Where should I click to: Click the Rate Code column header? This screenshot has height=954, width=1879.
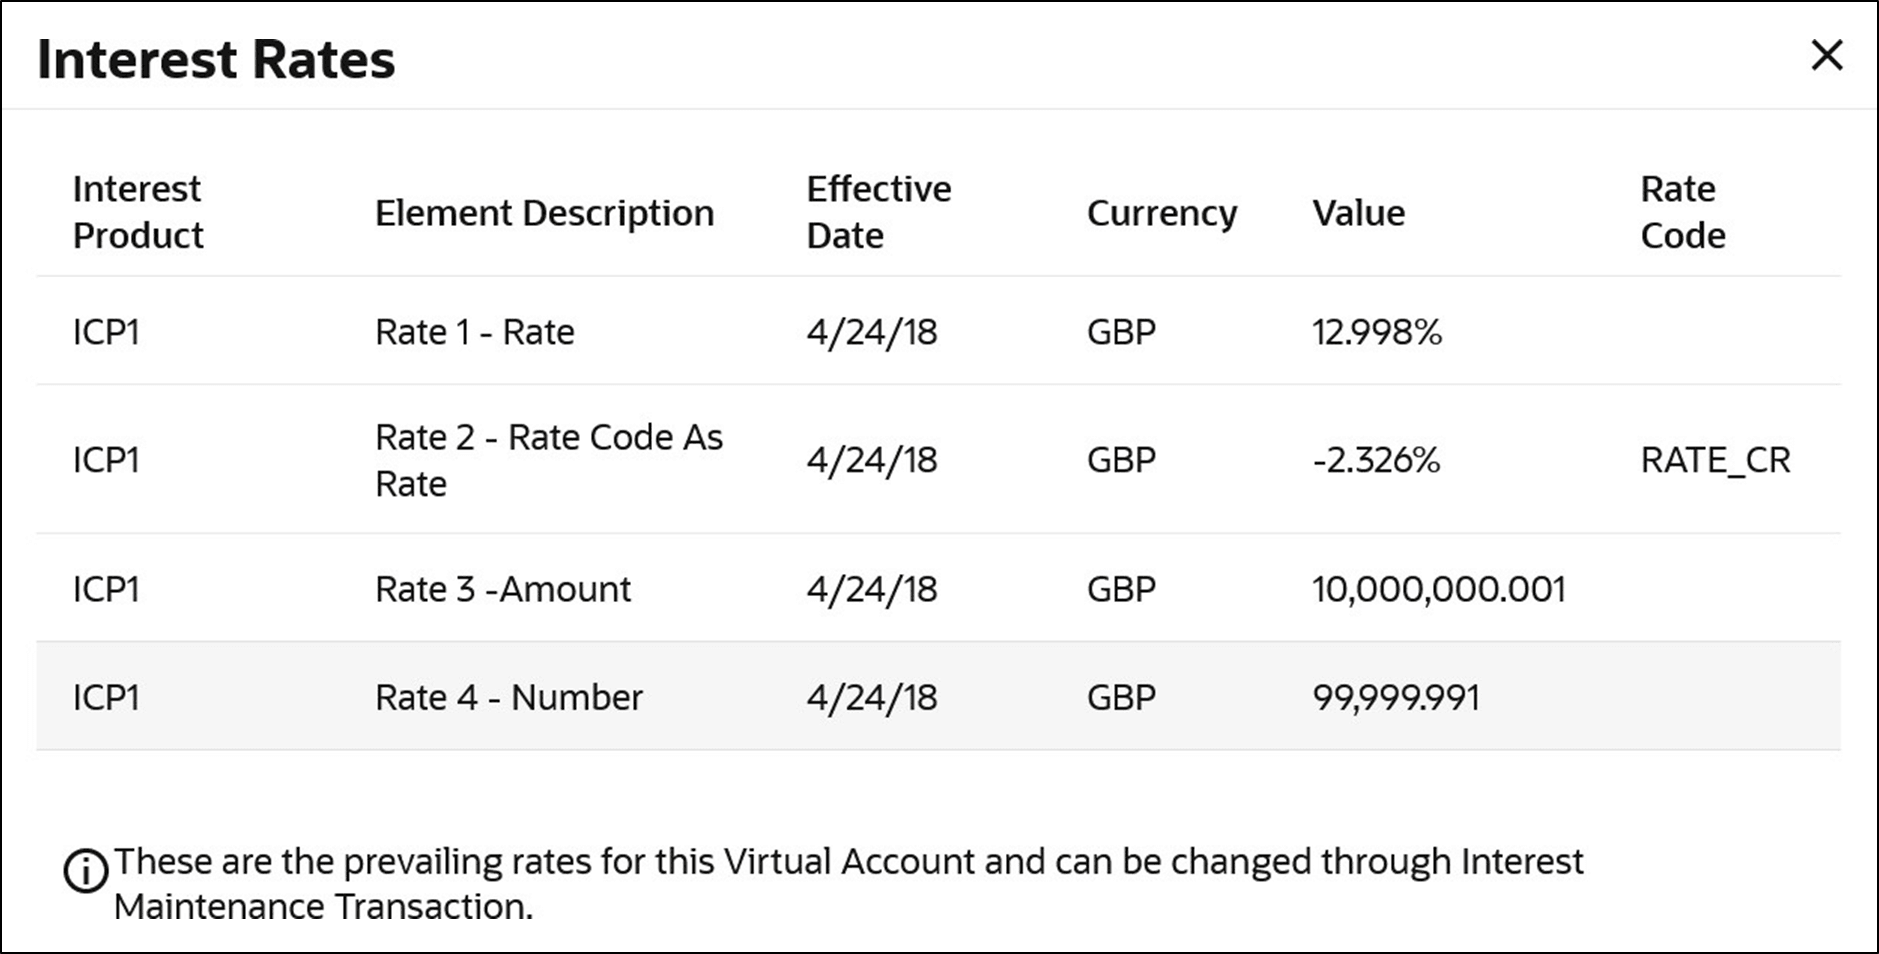click(x=1682, y=211)
